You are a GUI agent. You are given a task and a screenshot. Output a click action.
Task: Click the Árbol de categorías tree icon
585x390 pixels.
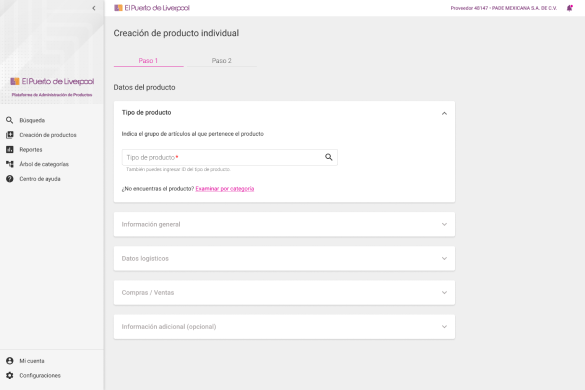[10, 164]
